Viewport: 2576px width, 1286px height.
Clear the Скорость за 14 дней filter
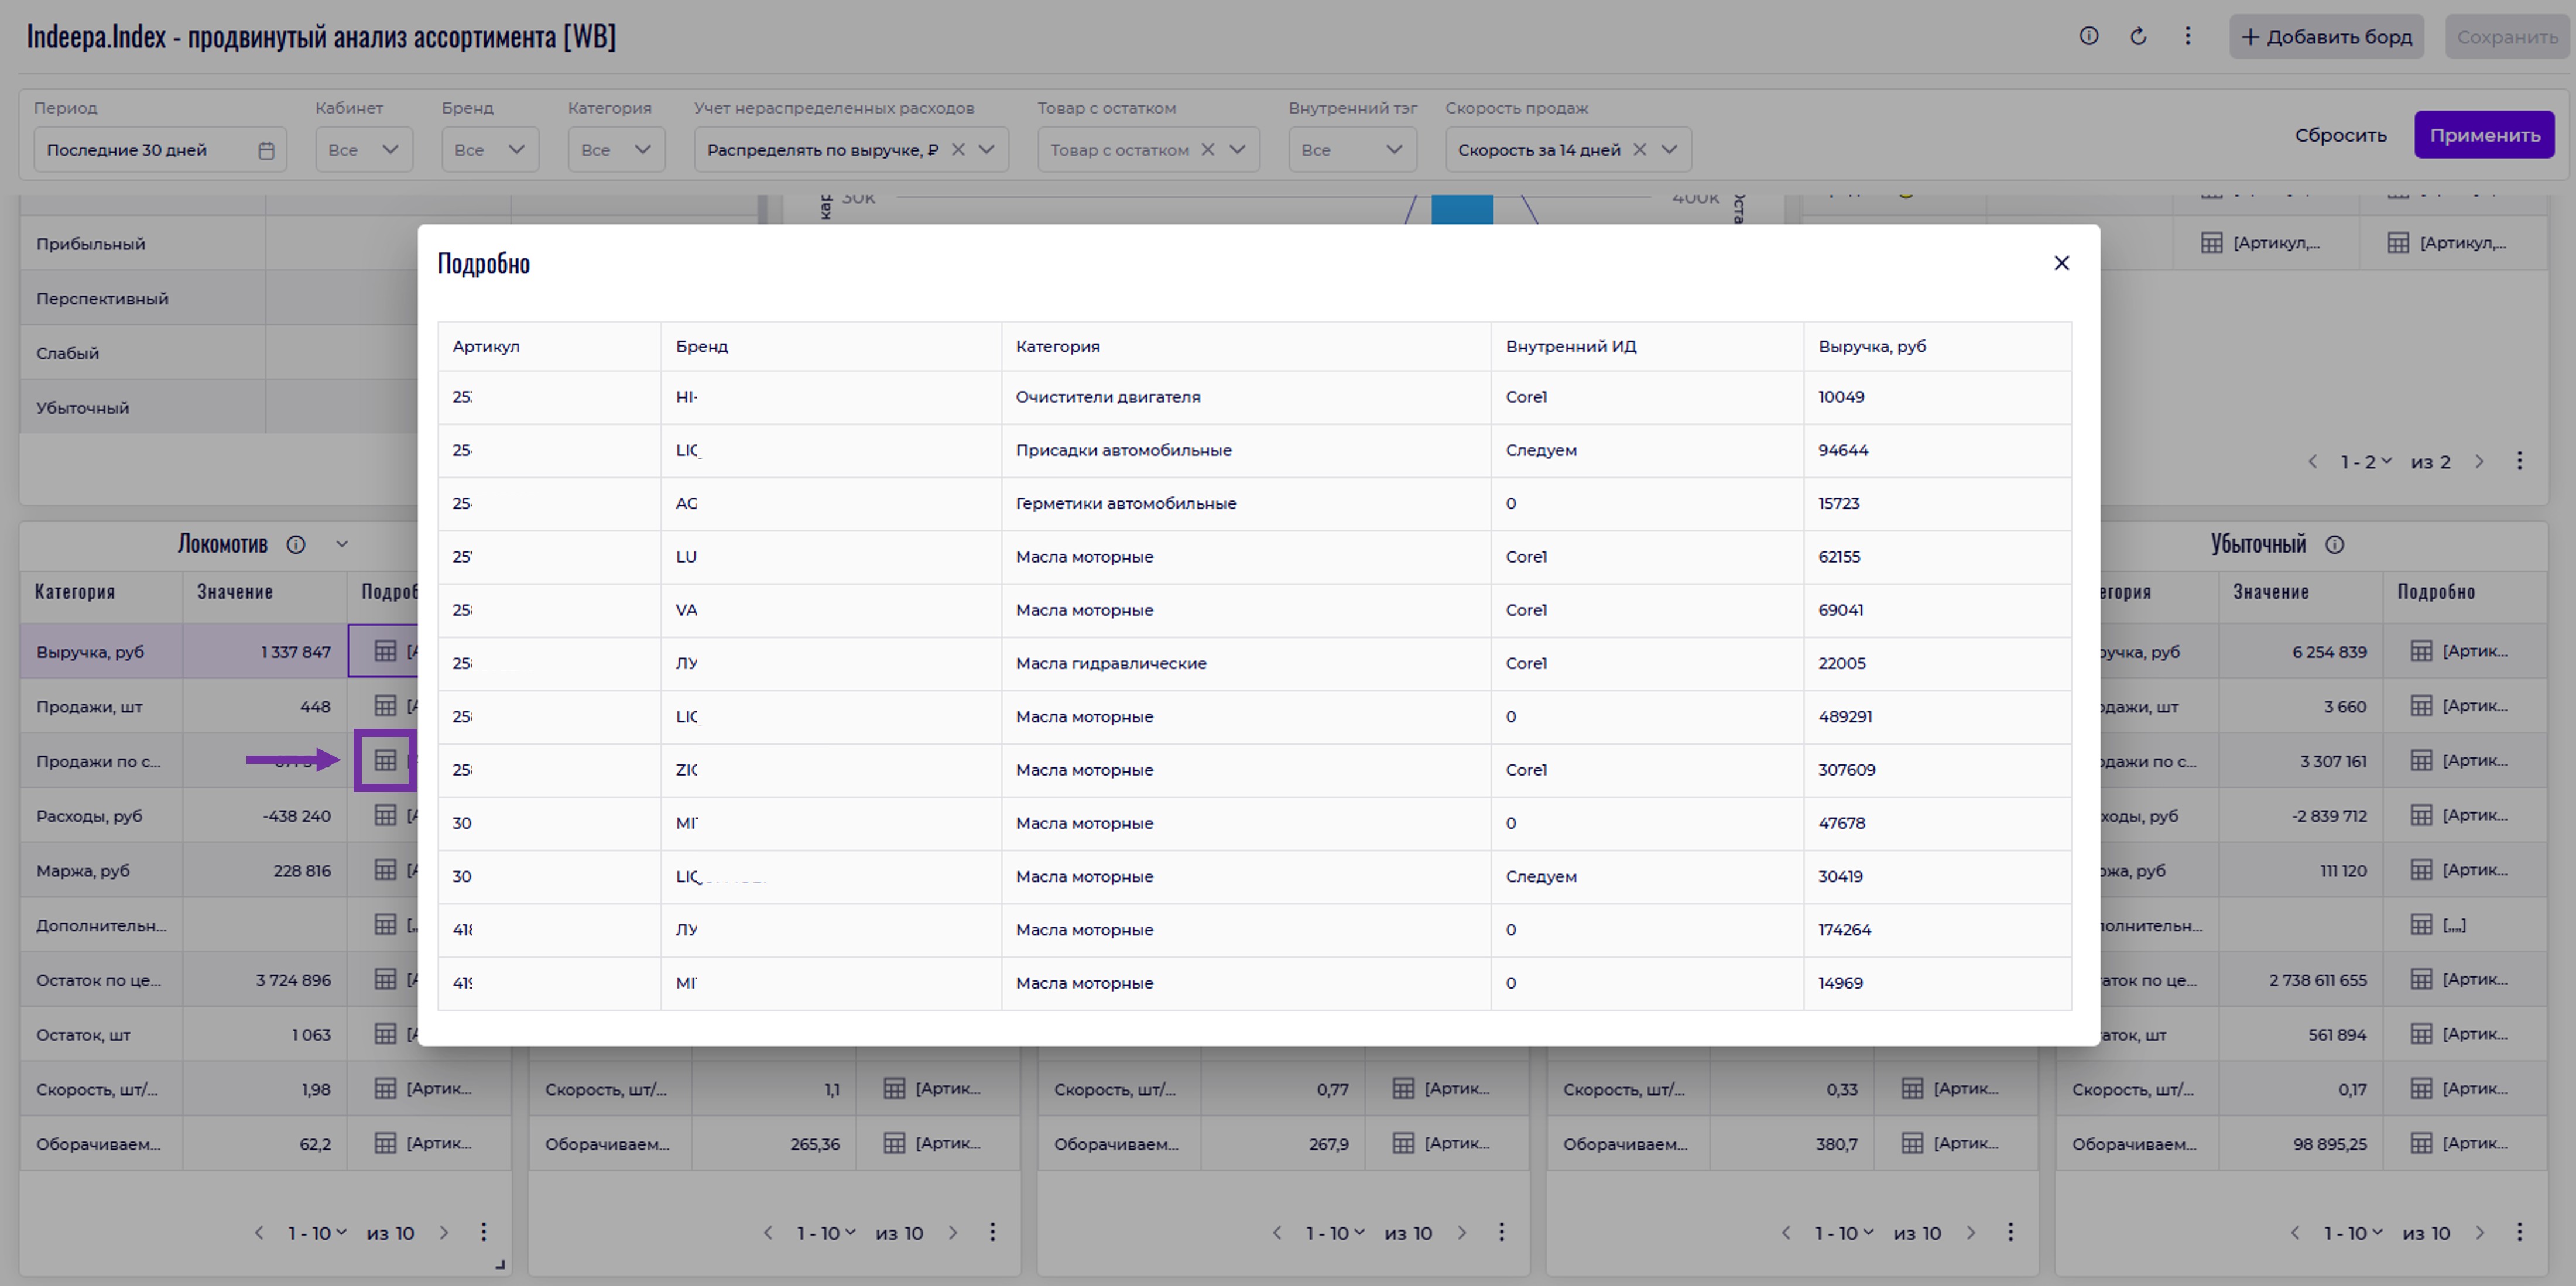(x=1639, y=150)
